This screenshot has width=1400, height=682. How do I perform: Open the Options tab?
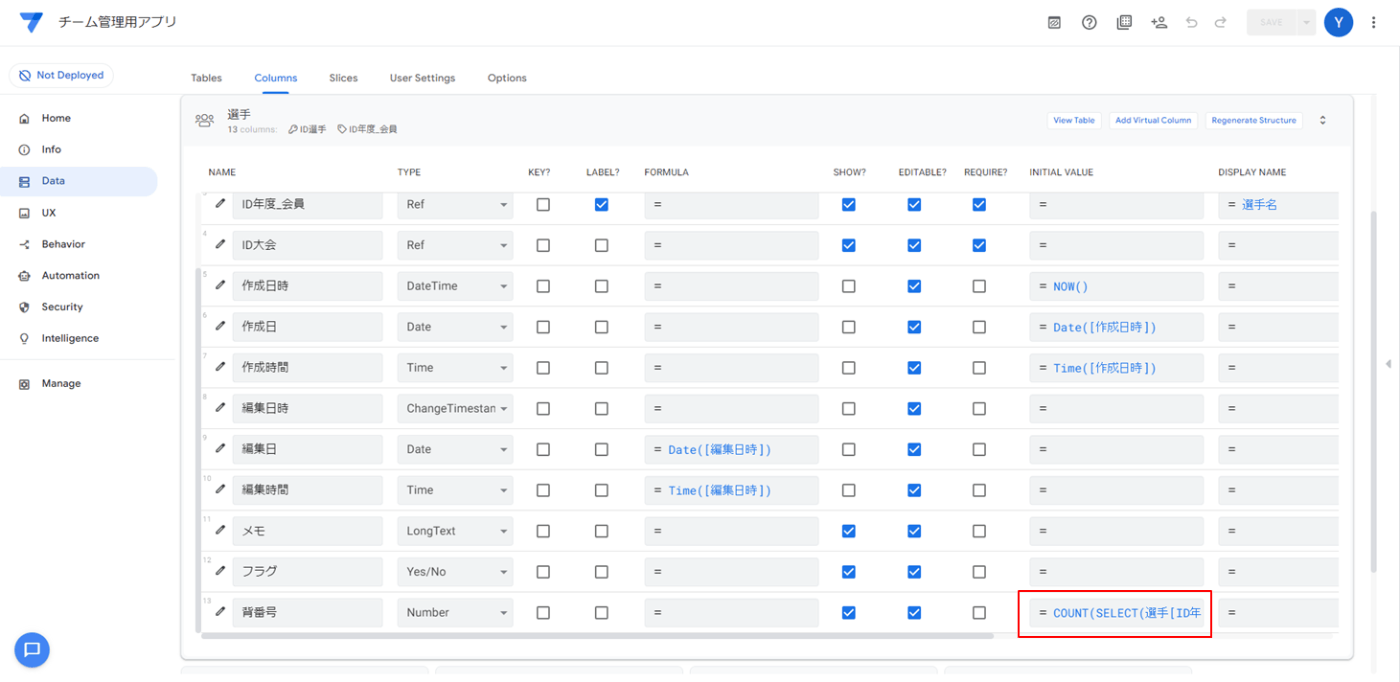click(507, 78)
